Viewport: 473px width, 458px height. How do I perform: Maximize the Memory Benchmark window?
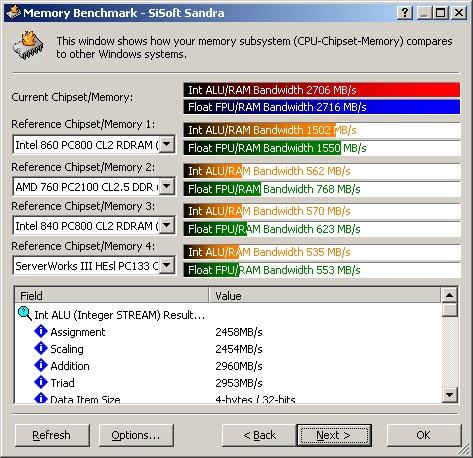point(440,13)
